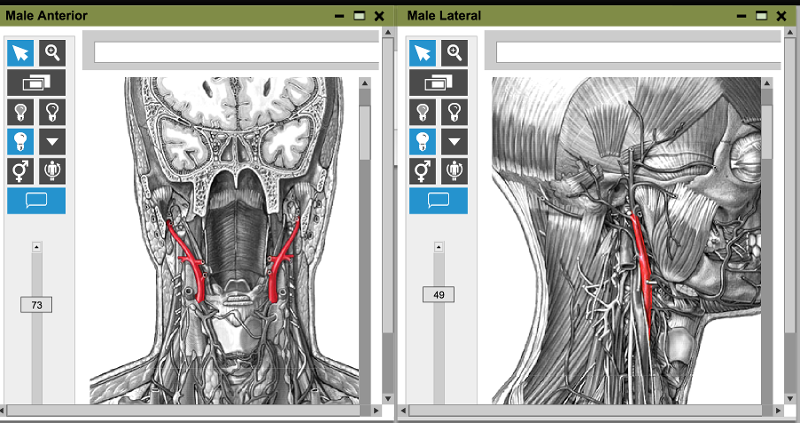Click the layered windows icon in Male Anterior
This screenshot has height=423, width=800.
pos(36,82)
